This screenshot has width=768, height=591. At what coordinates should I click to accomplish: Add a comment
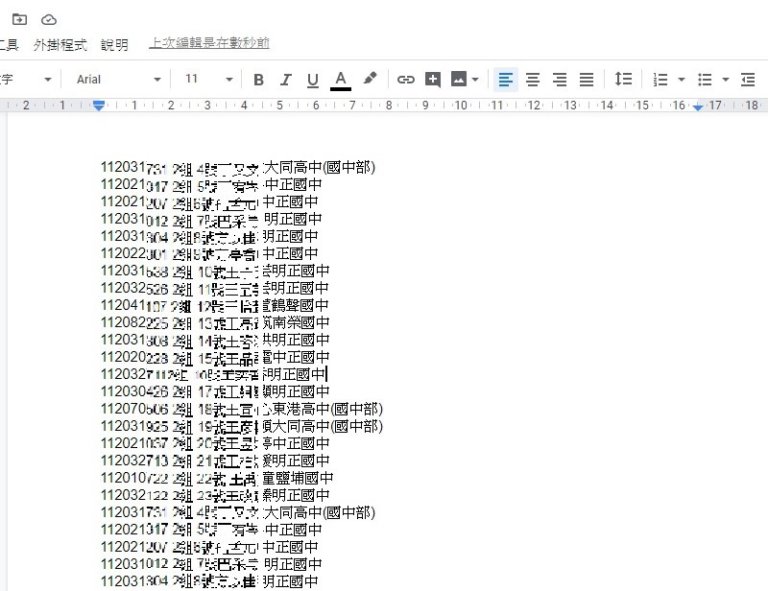[x=432, y=80]
